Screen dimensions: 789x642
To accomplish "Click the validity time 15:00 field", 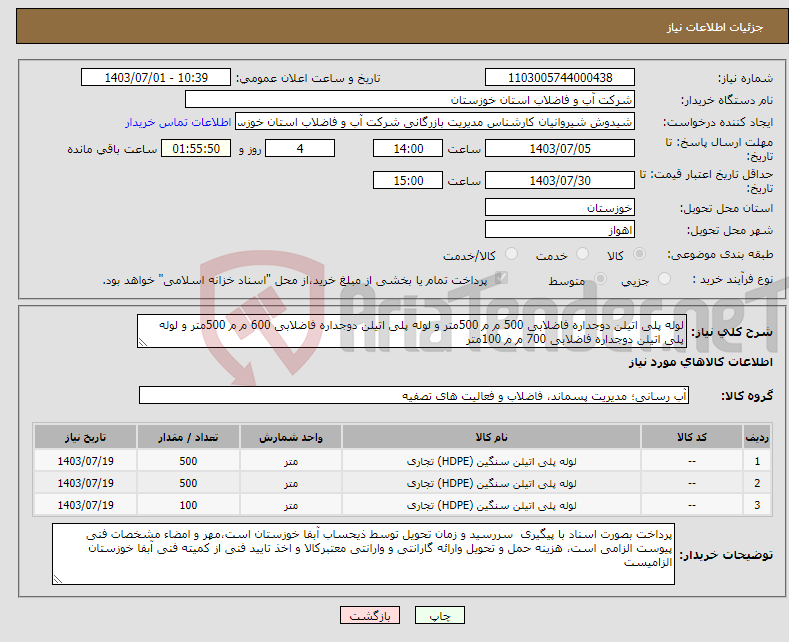I will [x=408, y=180].
